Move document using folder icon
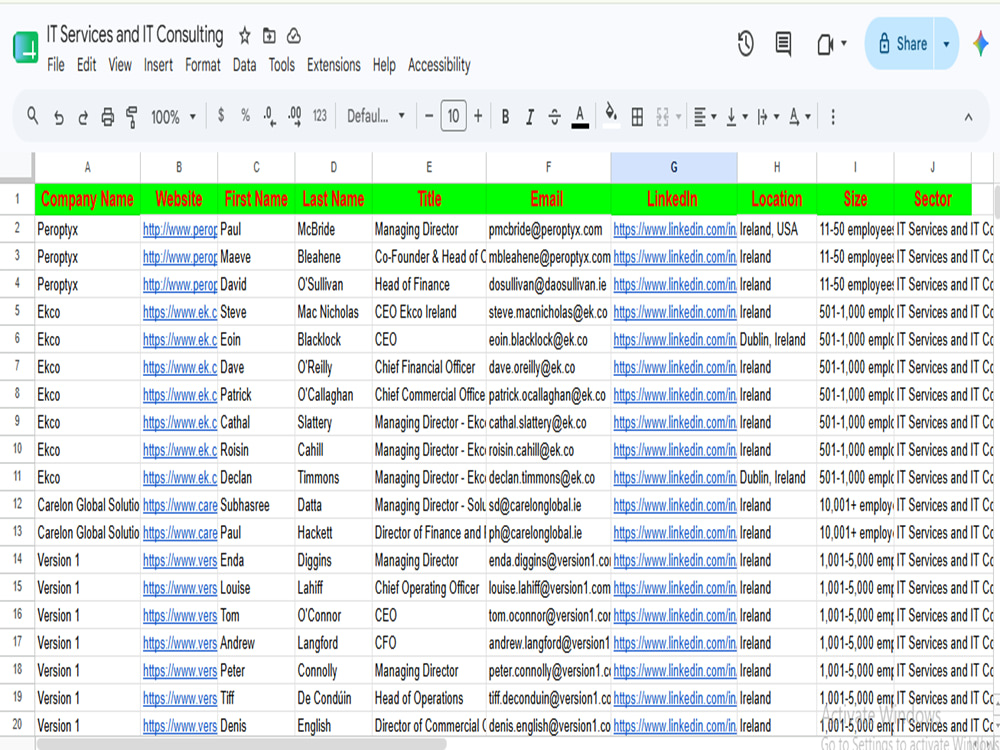 (x=269, y=36)
